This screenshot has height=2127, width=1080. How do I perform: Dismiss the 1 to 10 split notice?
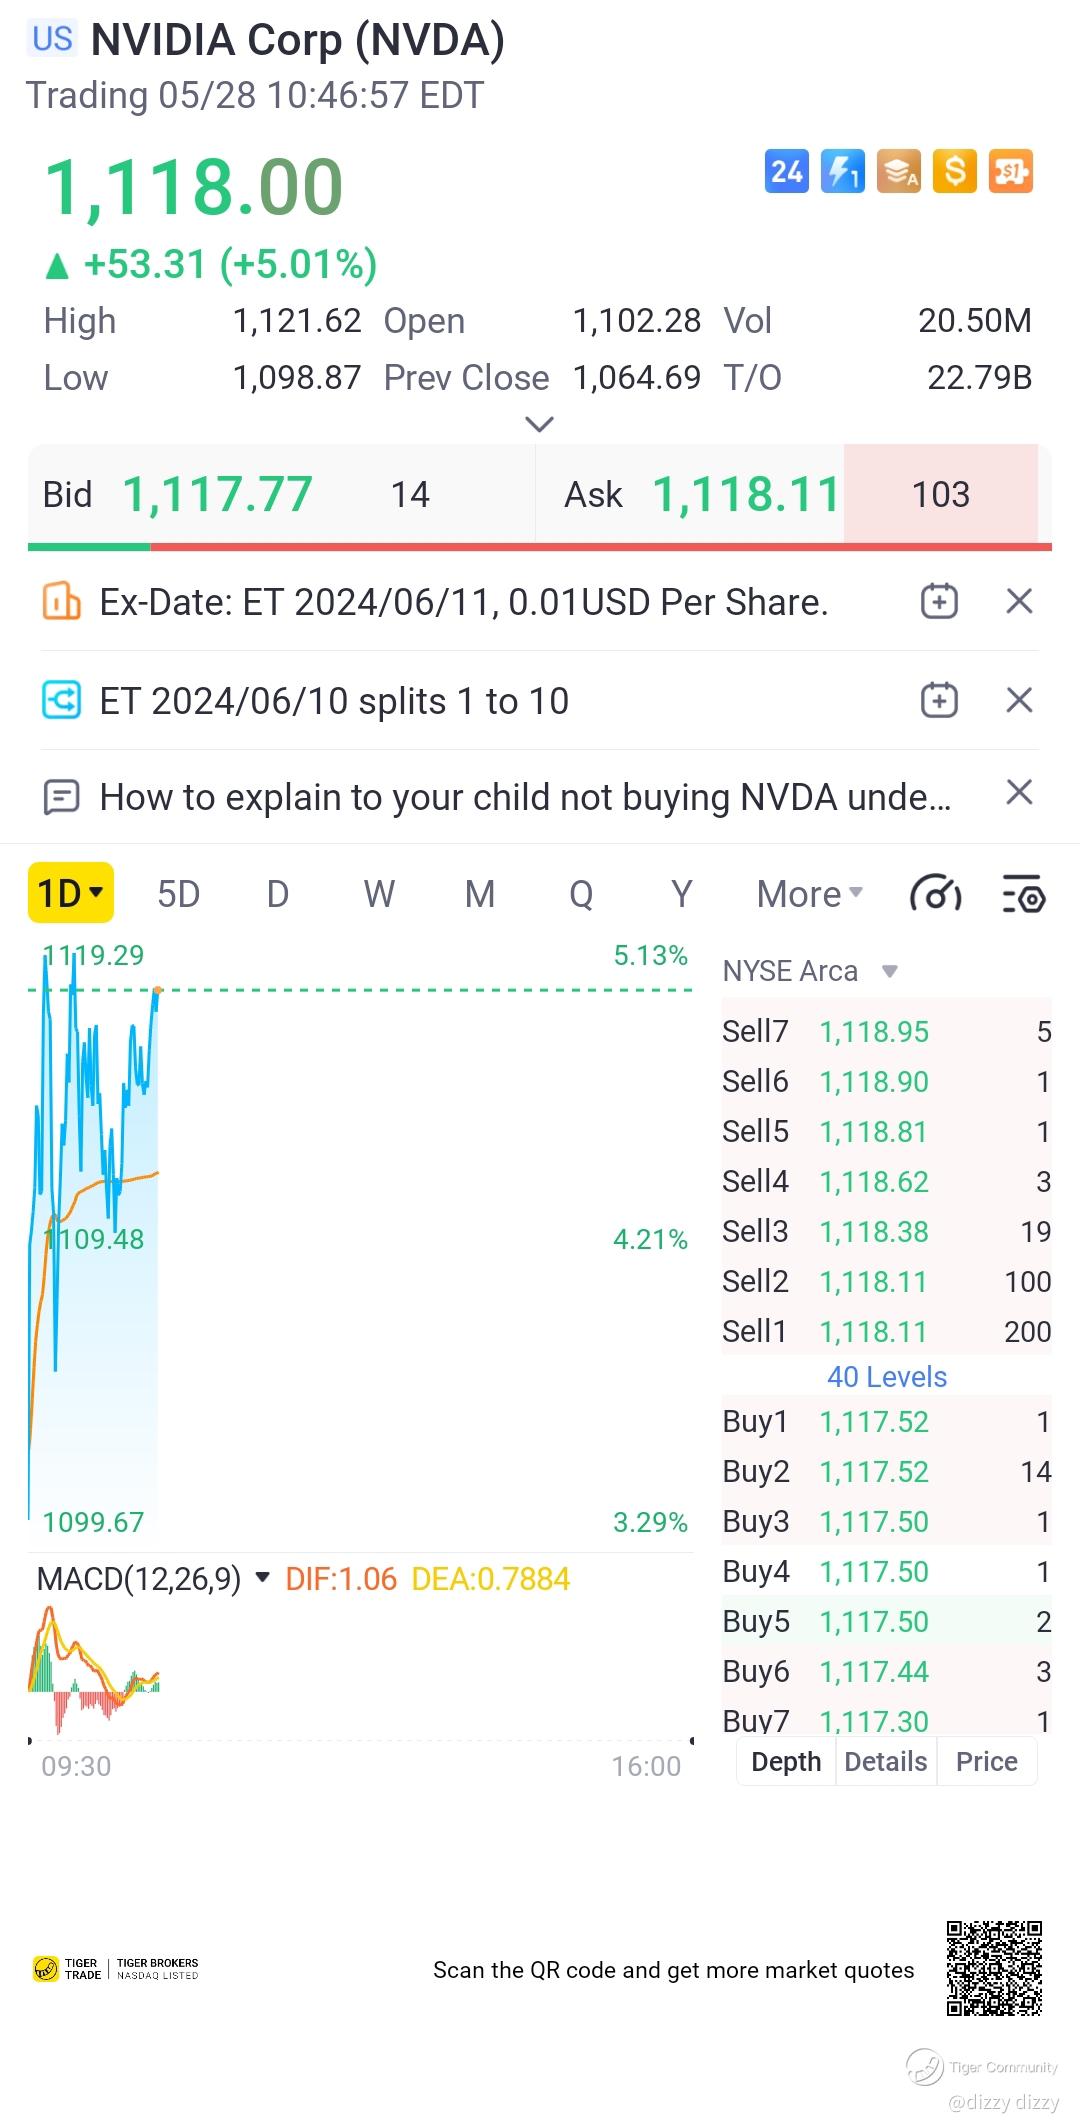pyautogui.click(x=1019, y=700)
